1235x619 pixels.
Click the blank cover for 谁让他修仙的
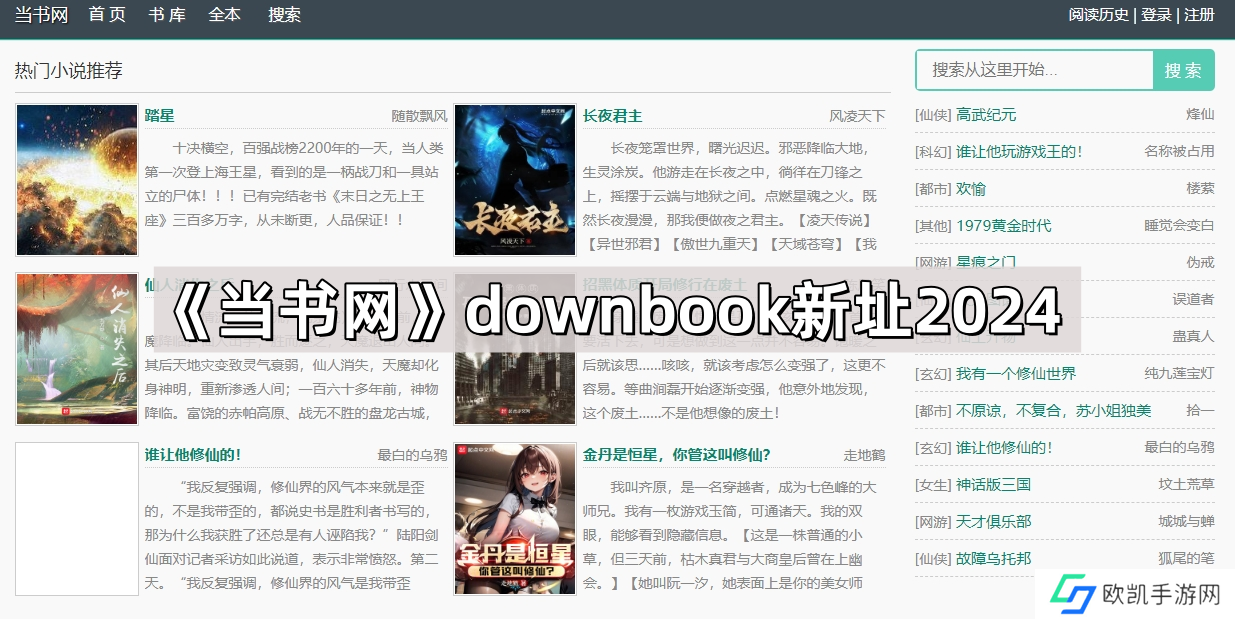coord(77,519)
